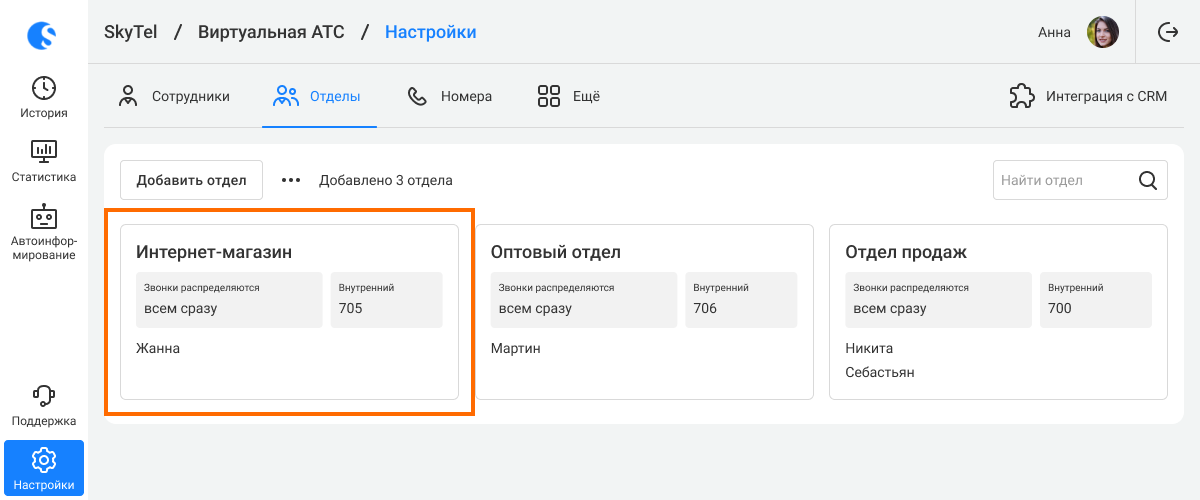The image size is (1200, 500).
Task: Click the SkyTel logo icon
Action: point(43,37)
